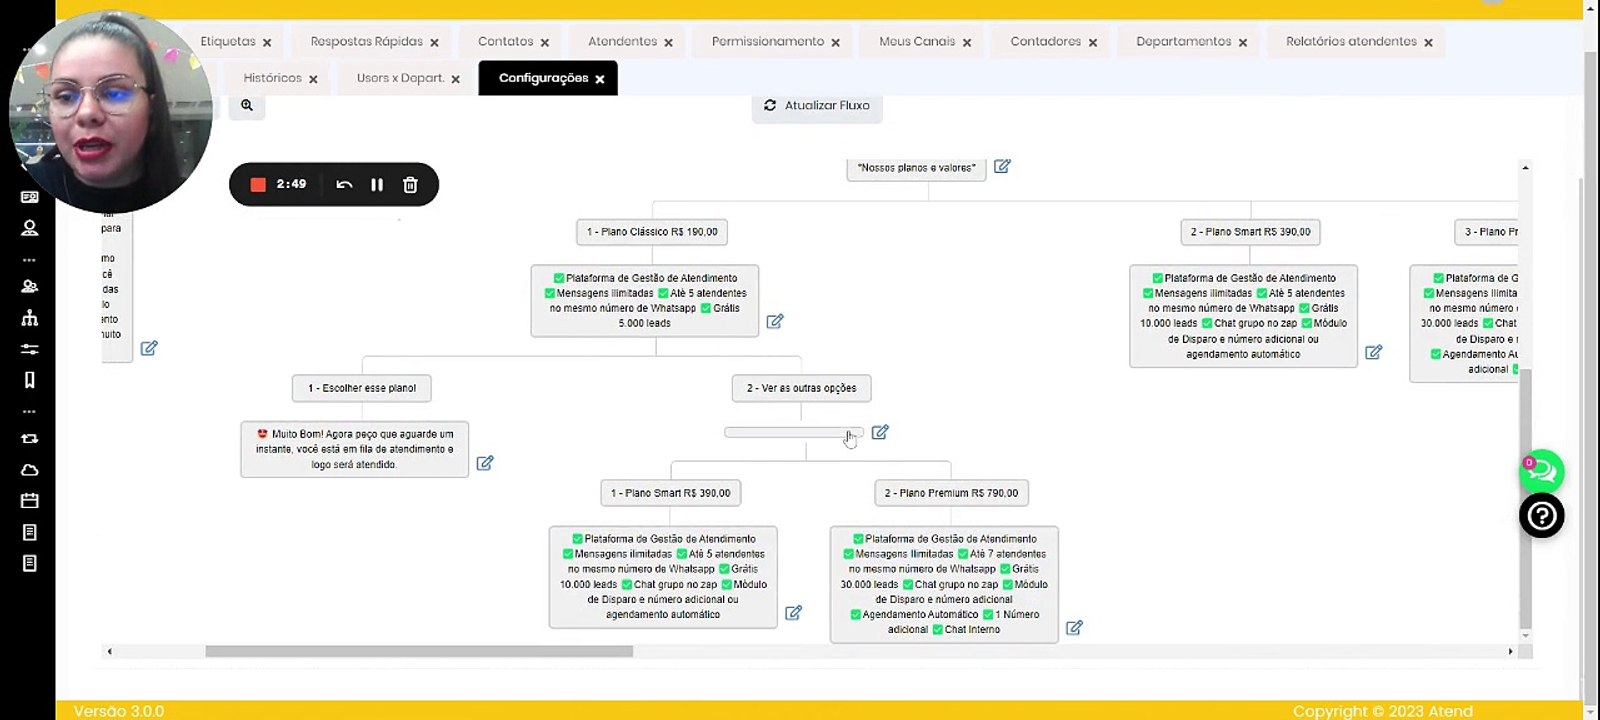Pause the screen recording
The image size is (1600, 720).
point(377,185)
